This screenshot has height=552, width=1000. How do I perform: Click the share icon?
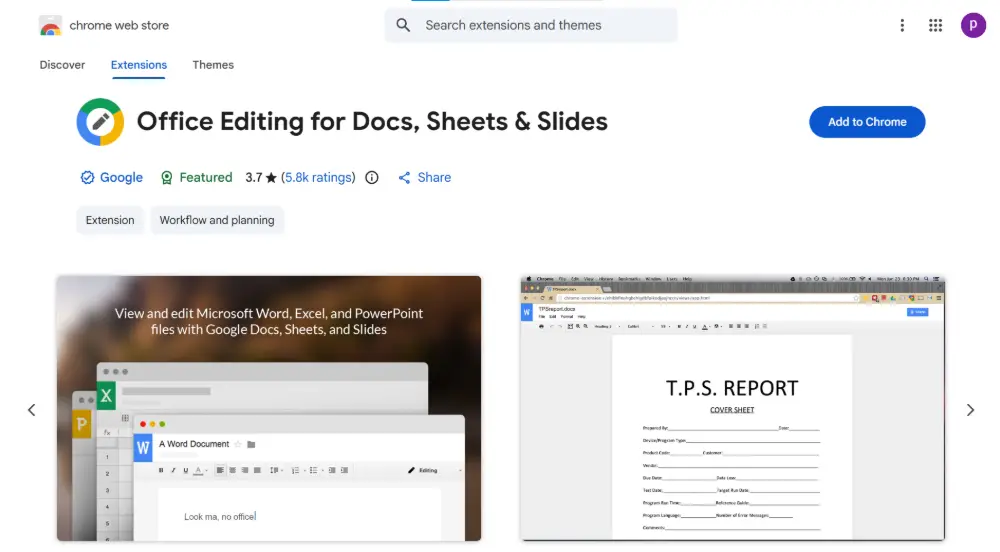(x=404, y=178)
